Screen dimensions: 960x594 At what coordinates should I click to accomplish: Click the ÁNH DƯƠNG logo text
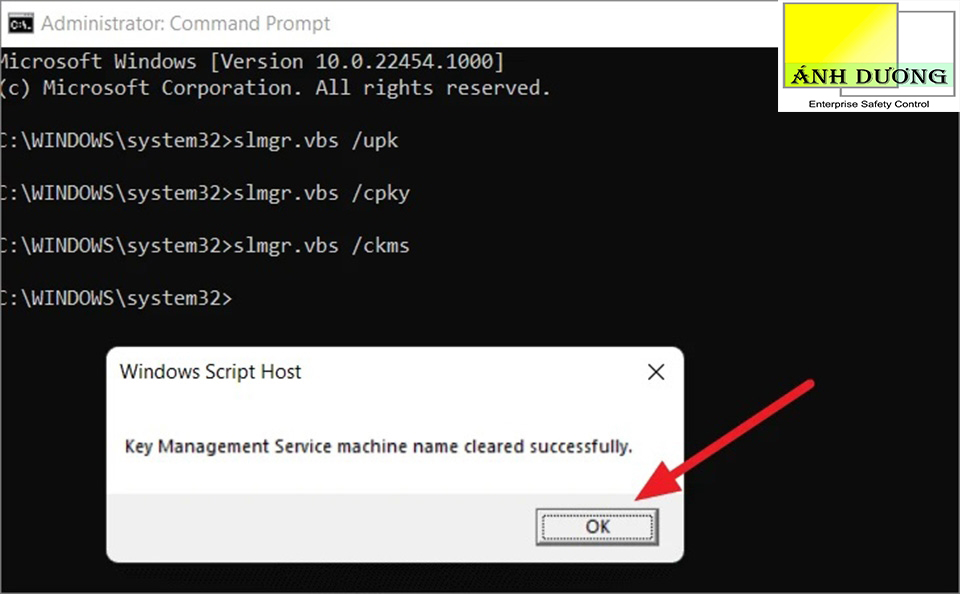pos(868,76)
